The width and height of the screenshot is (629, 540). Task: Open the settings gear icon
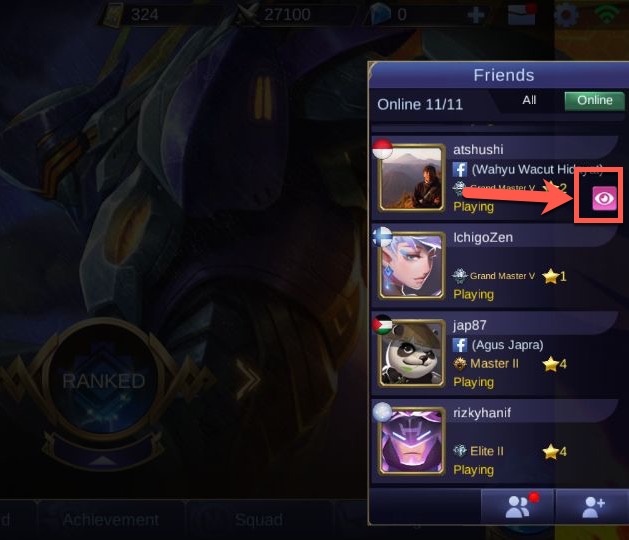tap(566, 15)
